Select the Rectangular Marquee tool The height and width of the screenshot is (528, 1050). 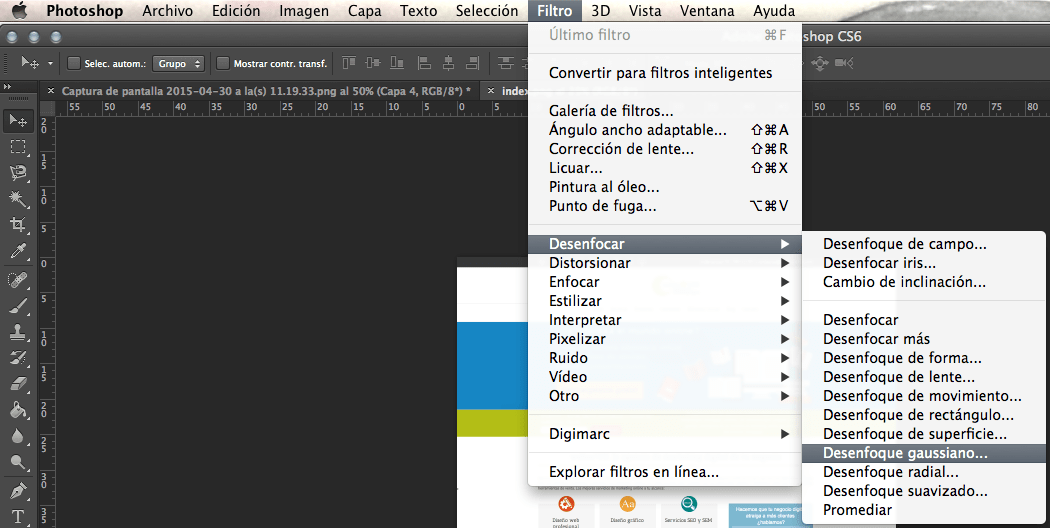(x=18, y=146)
